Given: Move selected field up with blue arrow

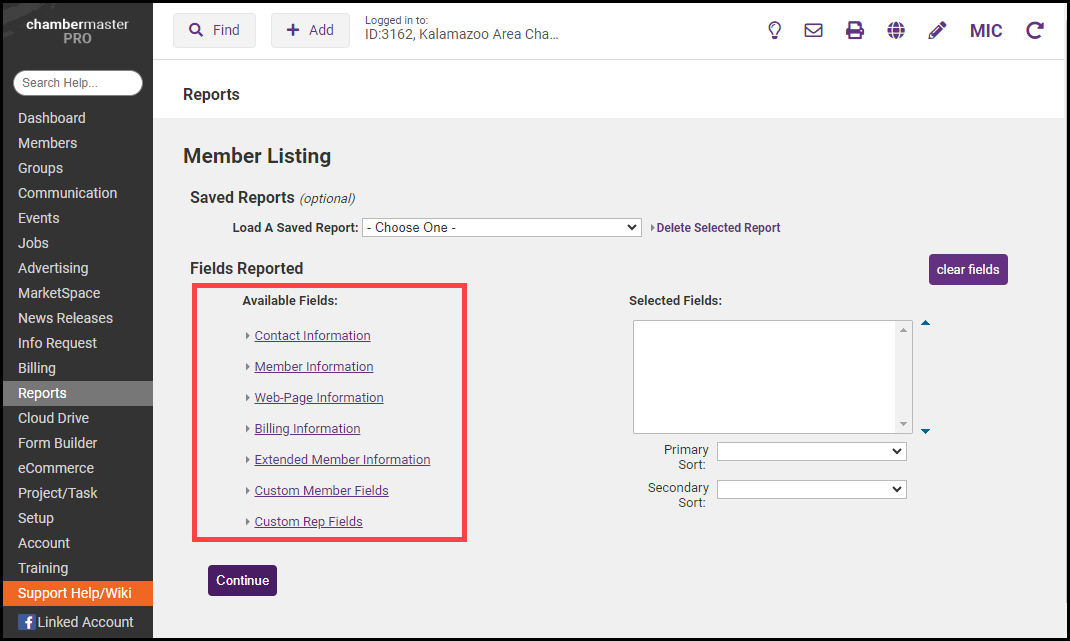Looking at the screenshot, I should click(925, 323).
